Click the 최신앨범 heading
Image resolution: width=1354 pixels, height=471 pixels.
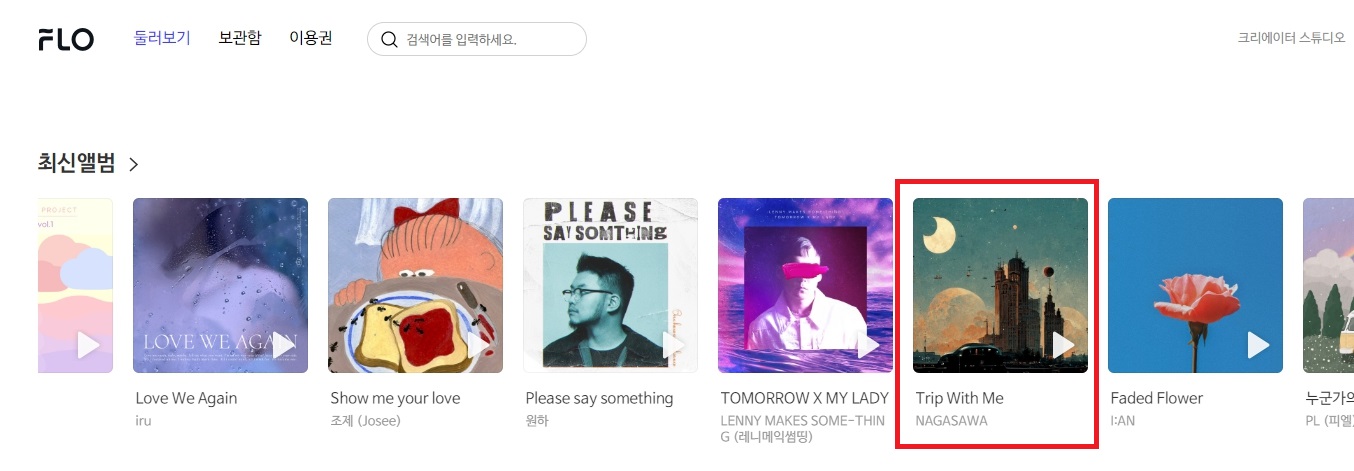tap(76, 164)
